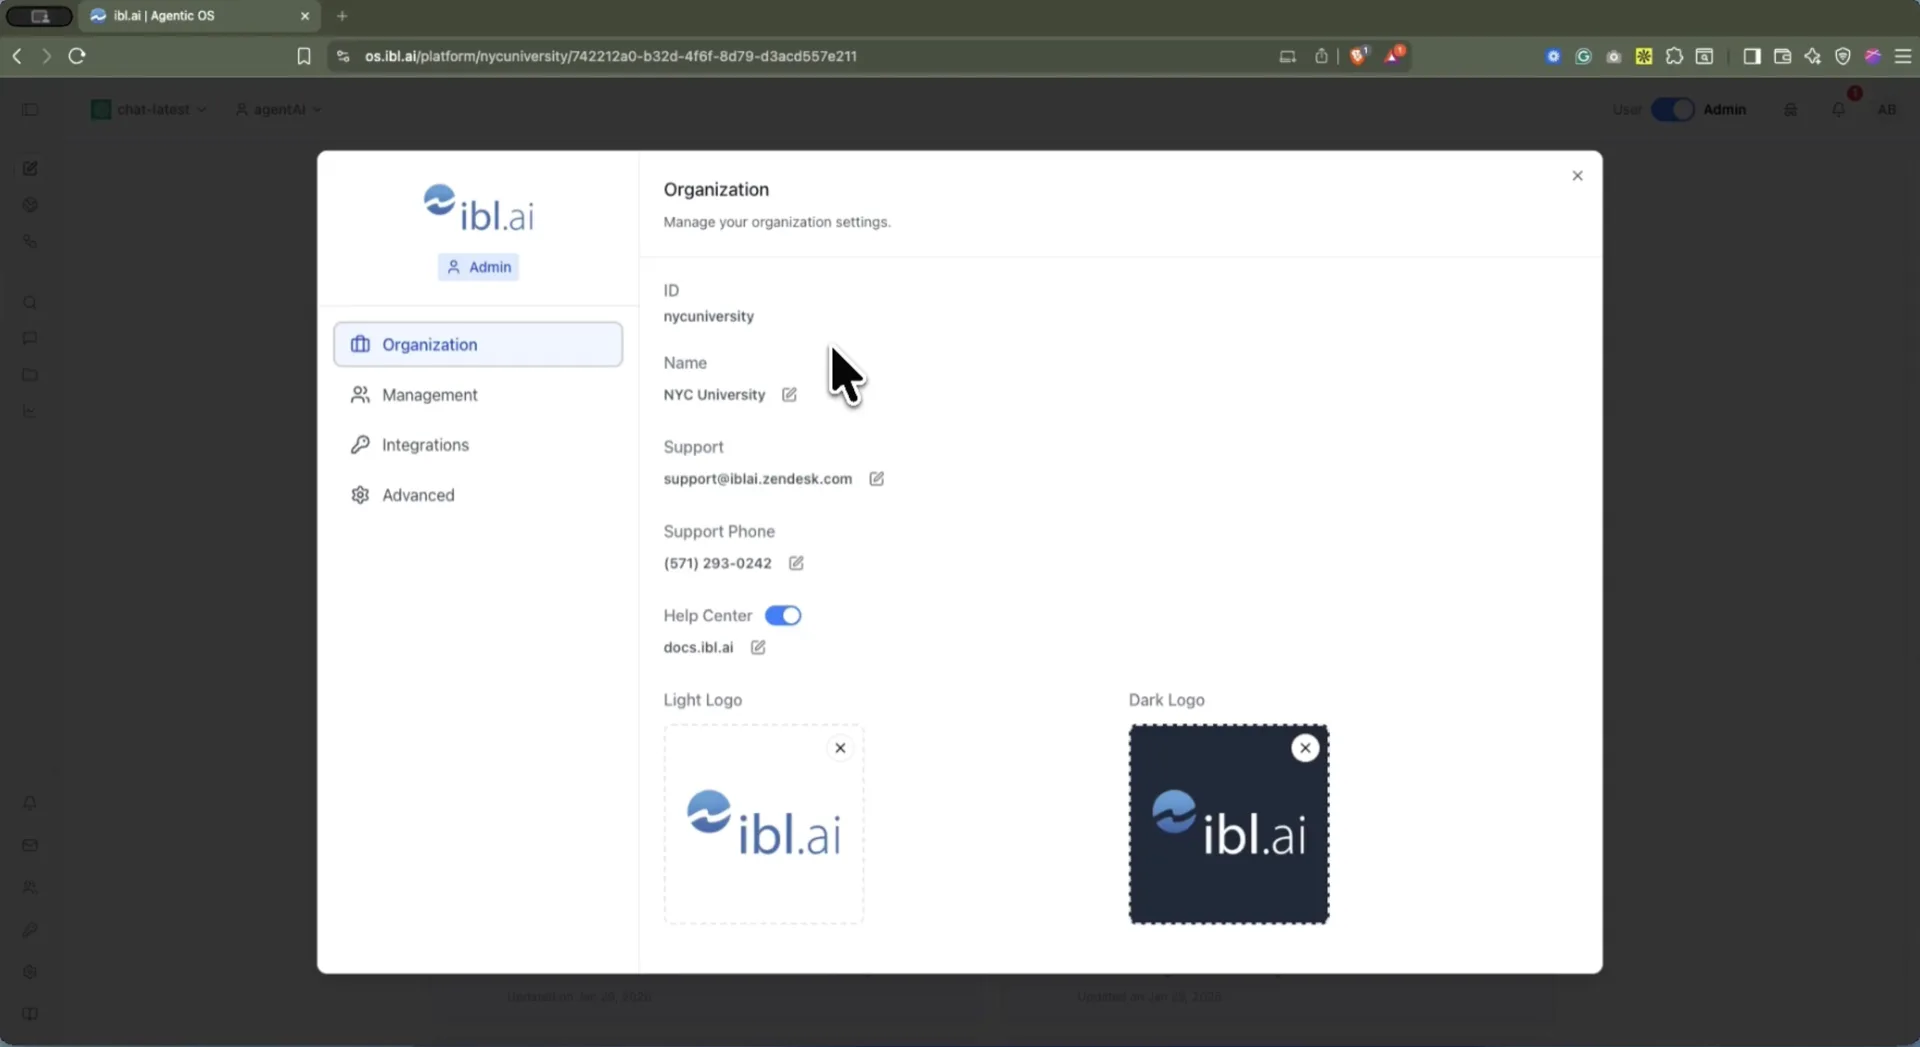This screenshot has height=1047, width=1920.
Task: Edit the organization Name field
Action: [789, 395]
